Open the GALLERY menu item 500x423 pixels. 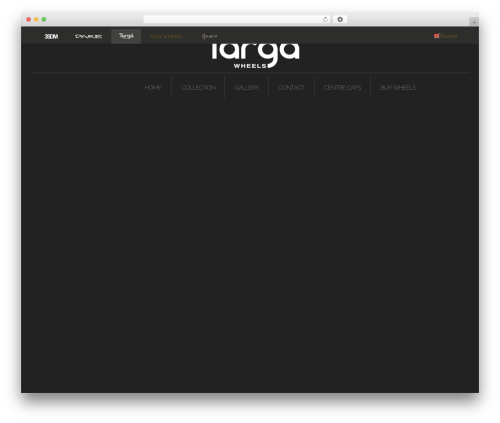tap(247, 87)
